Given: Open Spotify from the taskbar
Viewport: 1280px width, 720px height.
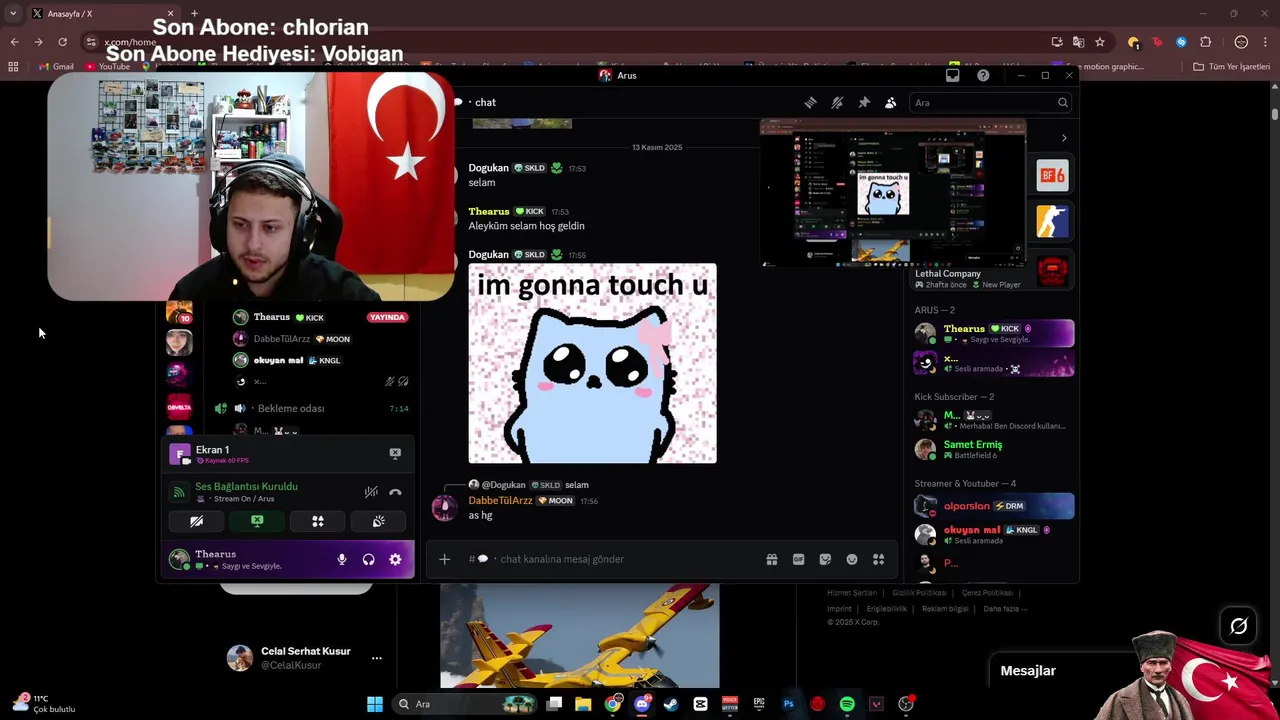Looking at the screenshot, I should (847, 704).
